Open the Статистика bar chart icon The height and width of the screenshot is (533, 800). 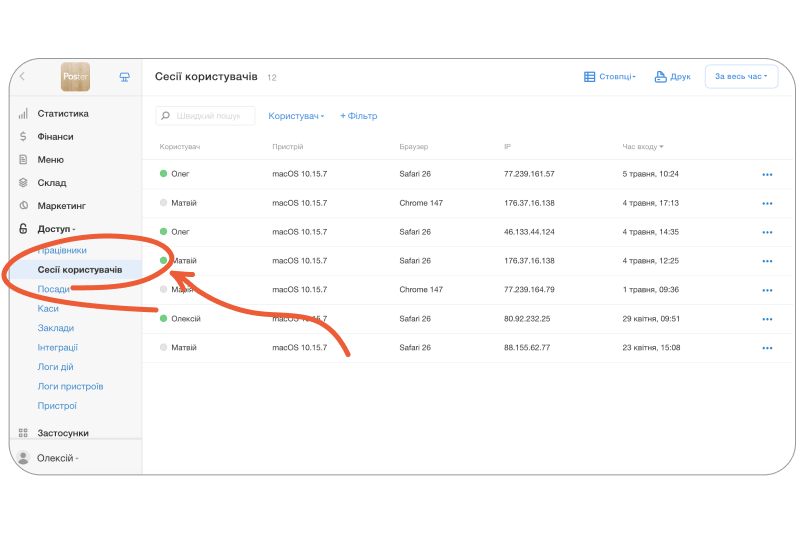pos(23,113)
